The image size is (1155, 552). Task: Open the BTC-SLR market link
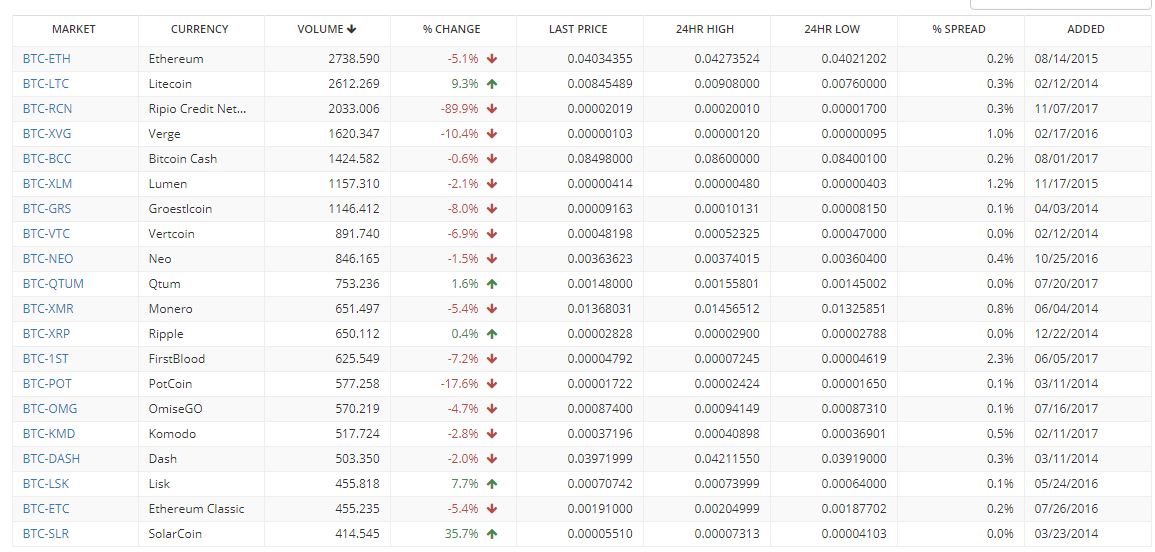(x=46, y=534)
